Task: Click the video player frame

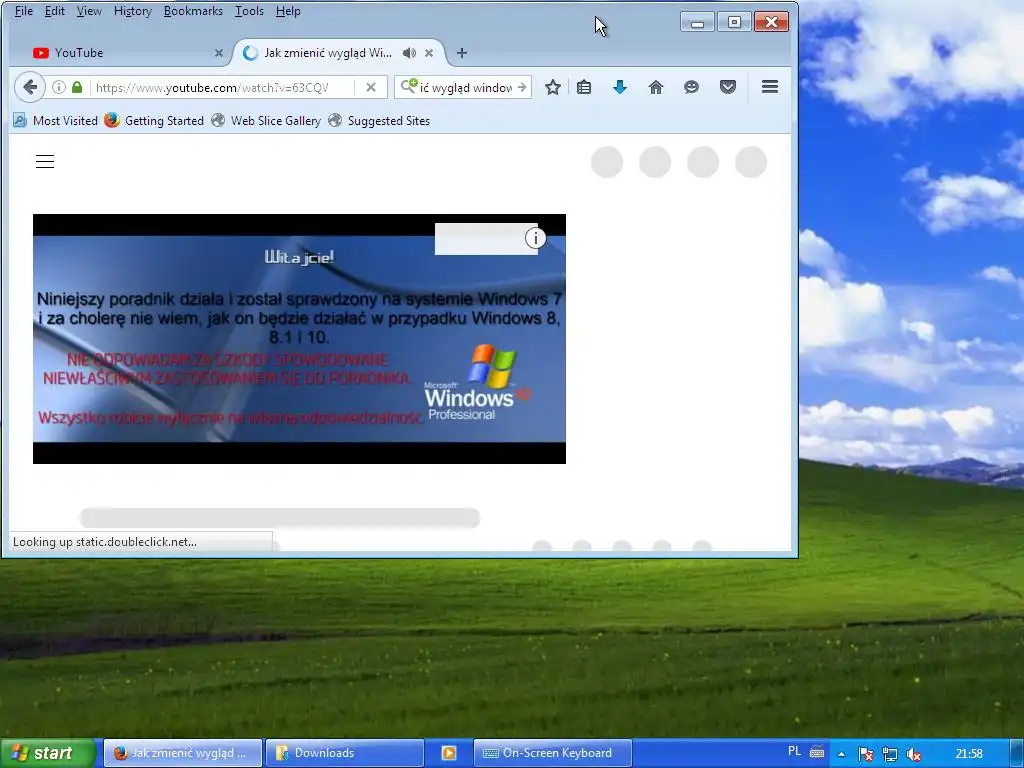Action: (299, 339)
